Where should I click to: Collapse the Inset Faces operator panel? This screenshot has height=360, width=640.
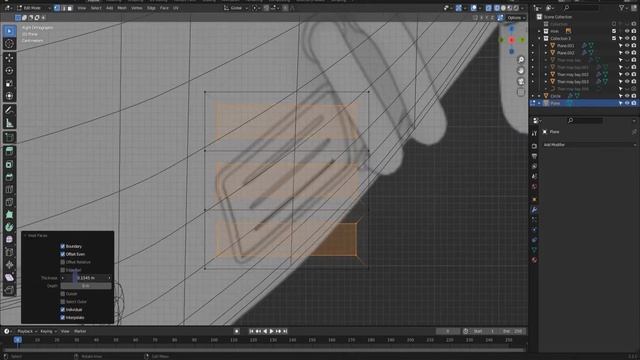25,236
